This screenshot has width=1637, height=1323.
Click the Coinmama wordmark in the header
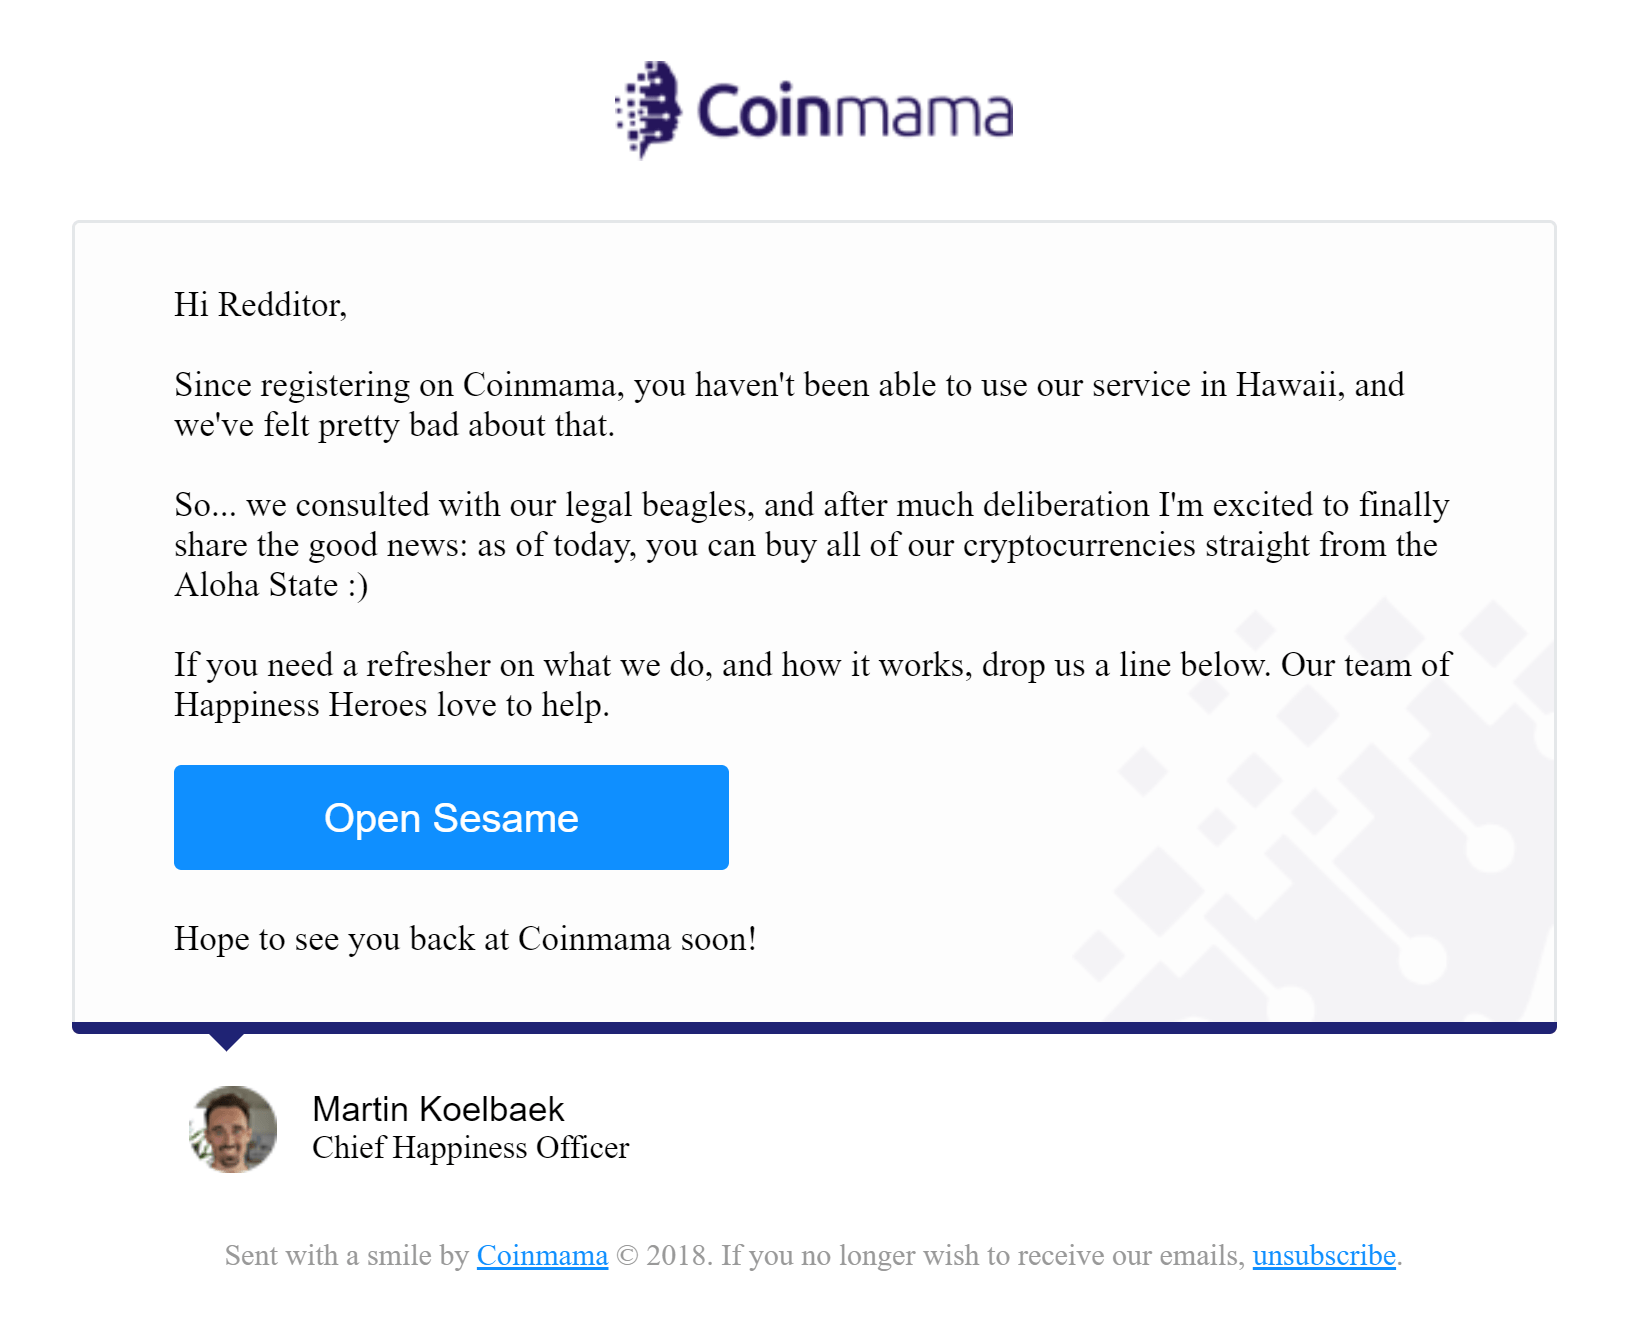coord(855,111)
